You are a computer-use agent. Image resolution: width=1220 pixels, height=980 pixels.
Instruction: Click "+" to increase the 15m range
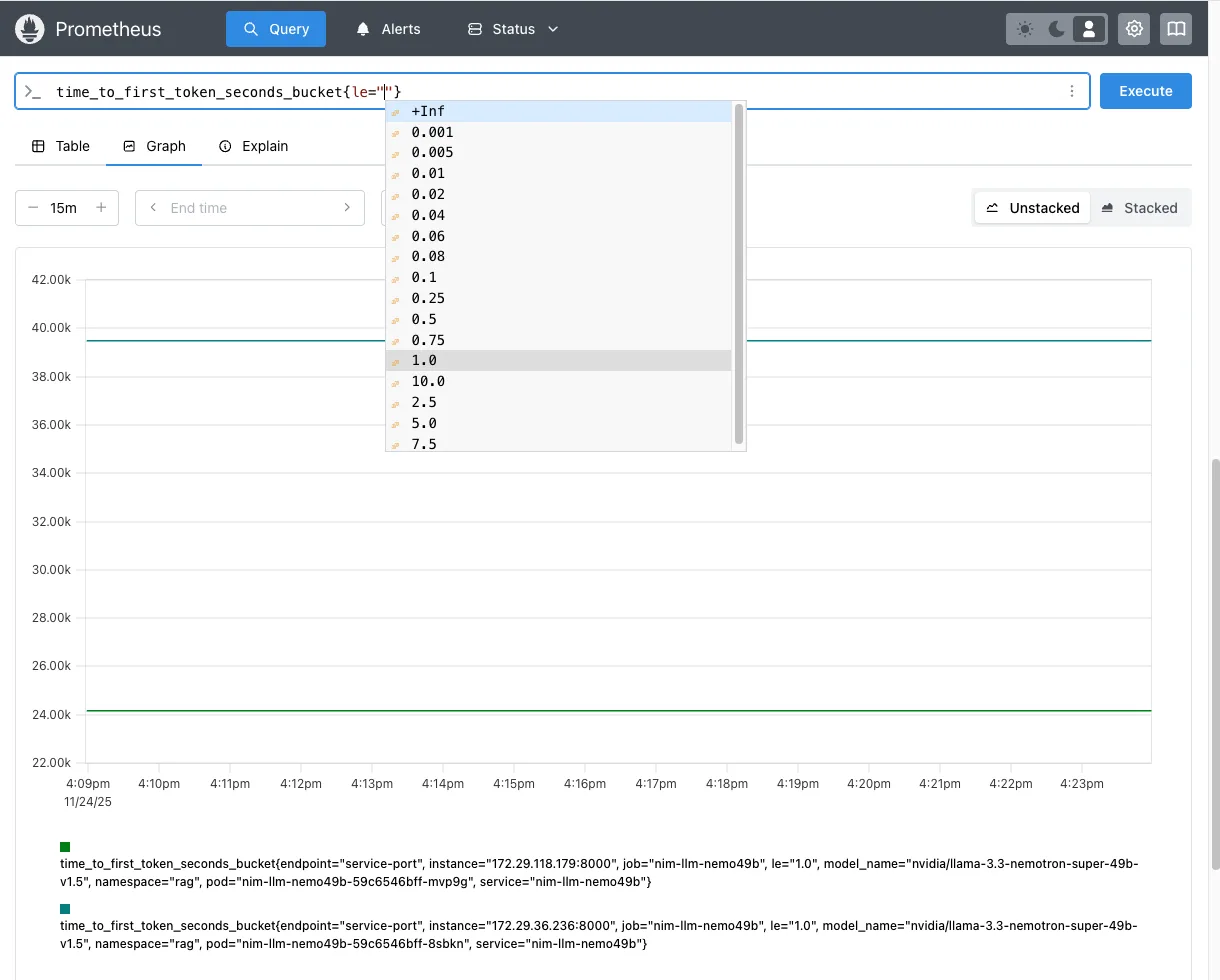101,207
